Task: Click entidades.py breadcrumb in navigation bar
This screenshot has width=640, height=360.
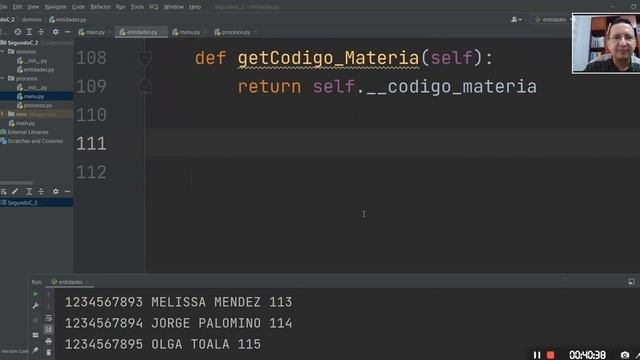Action: [x=68, y=20]
